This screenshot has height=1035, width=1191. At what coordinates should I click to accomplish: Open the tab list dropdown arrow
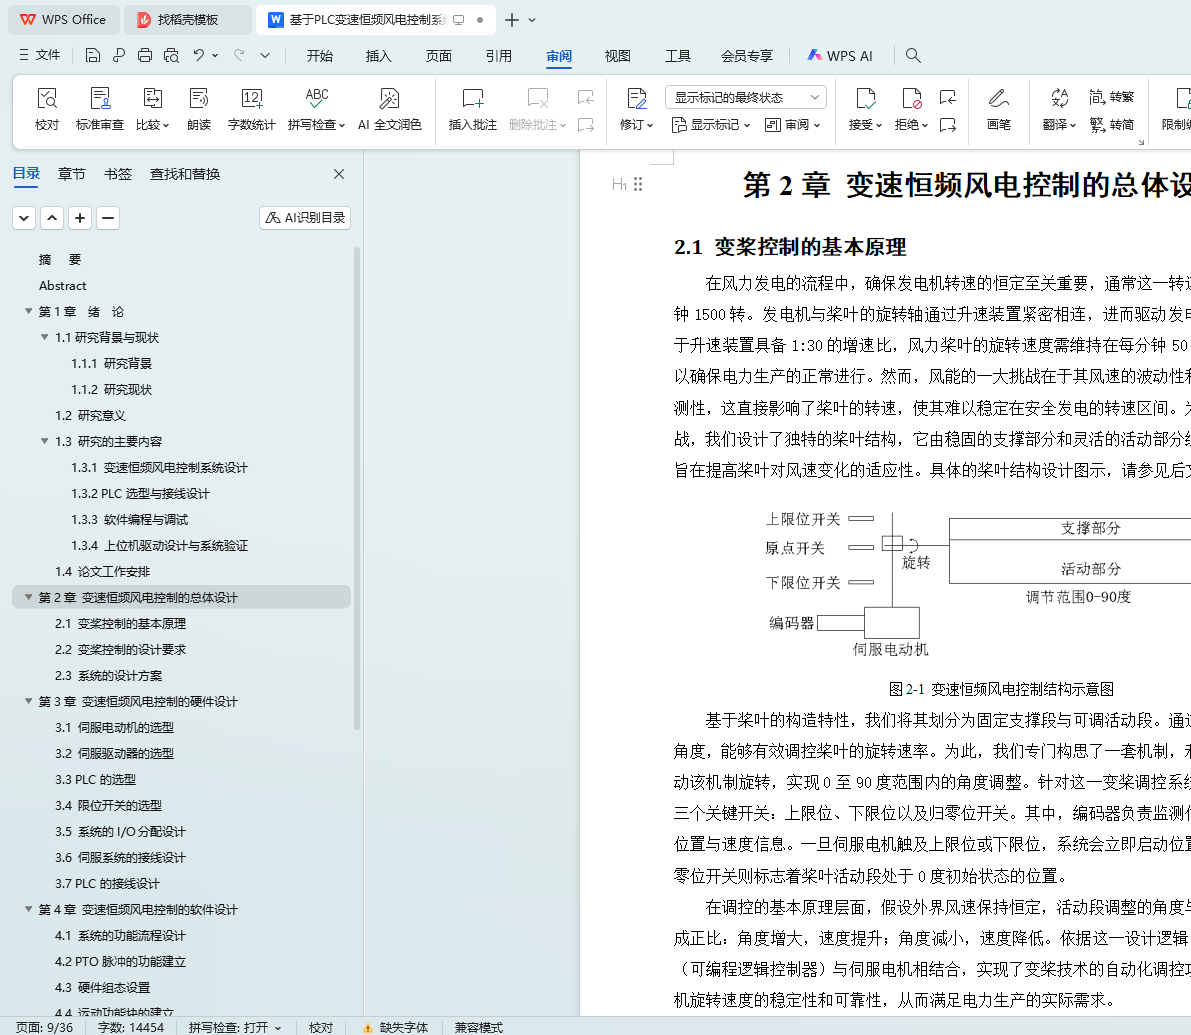point(532,20)
